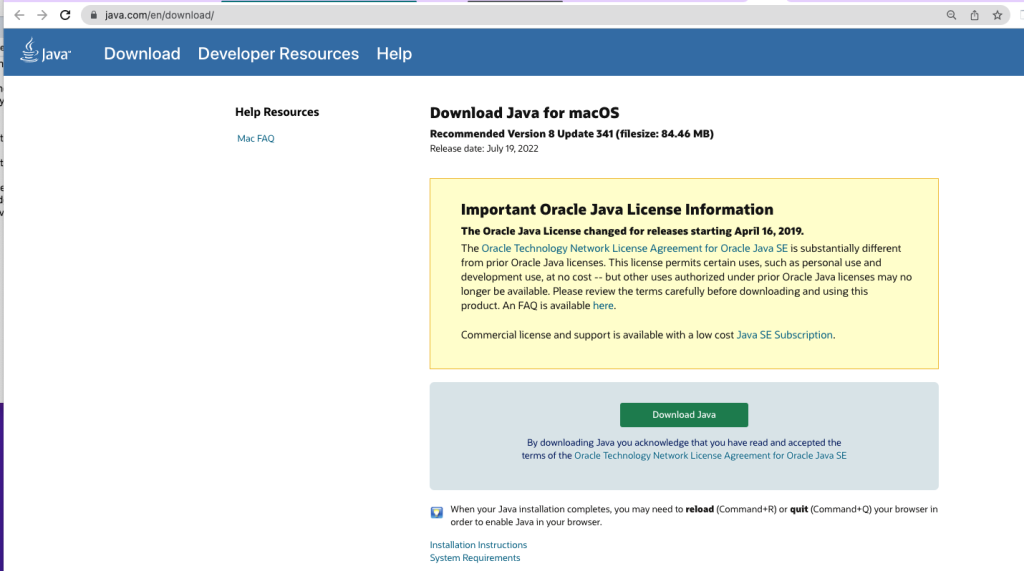Click the browser forward arrow
Image resolution: width=1024 pixels, height=571 pixels.
(x=42, y=15)
